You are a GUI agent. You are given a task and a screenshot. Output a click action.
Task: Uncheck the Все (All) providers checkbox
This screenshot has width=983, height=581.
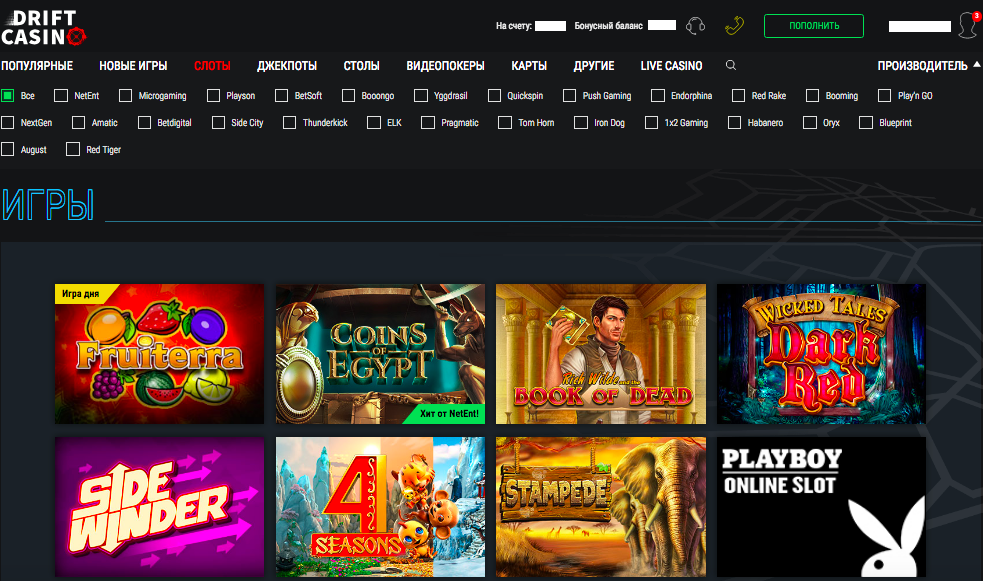coord(8,96)
